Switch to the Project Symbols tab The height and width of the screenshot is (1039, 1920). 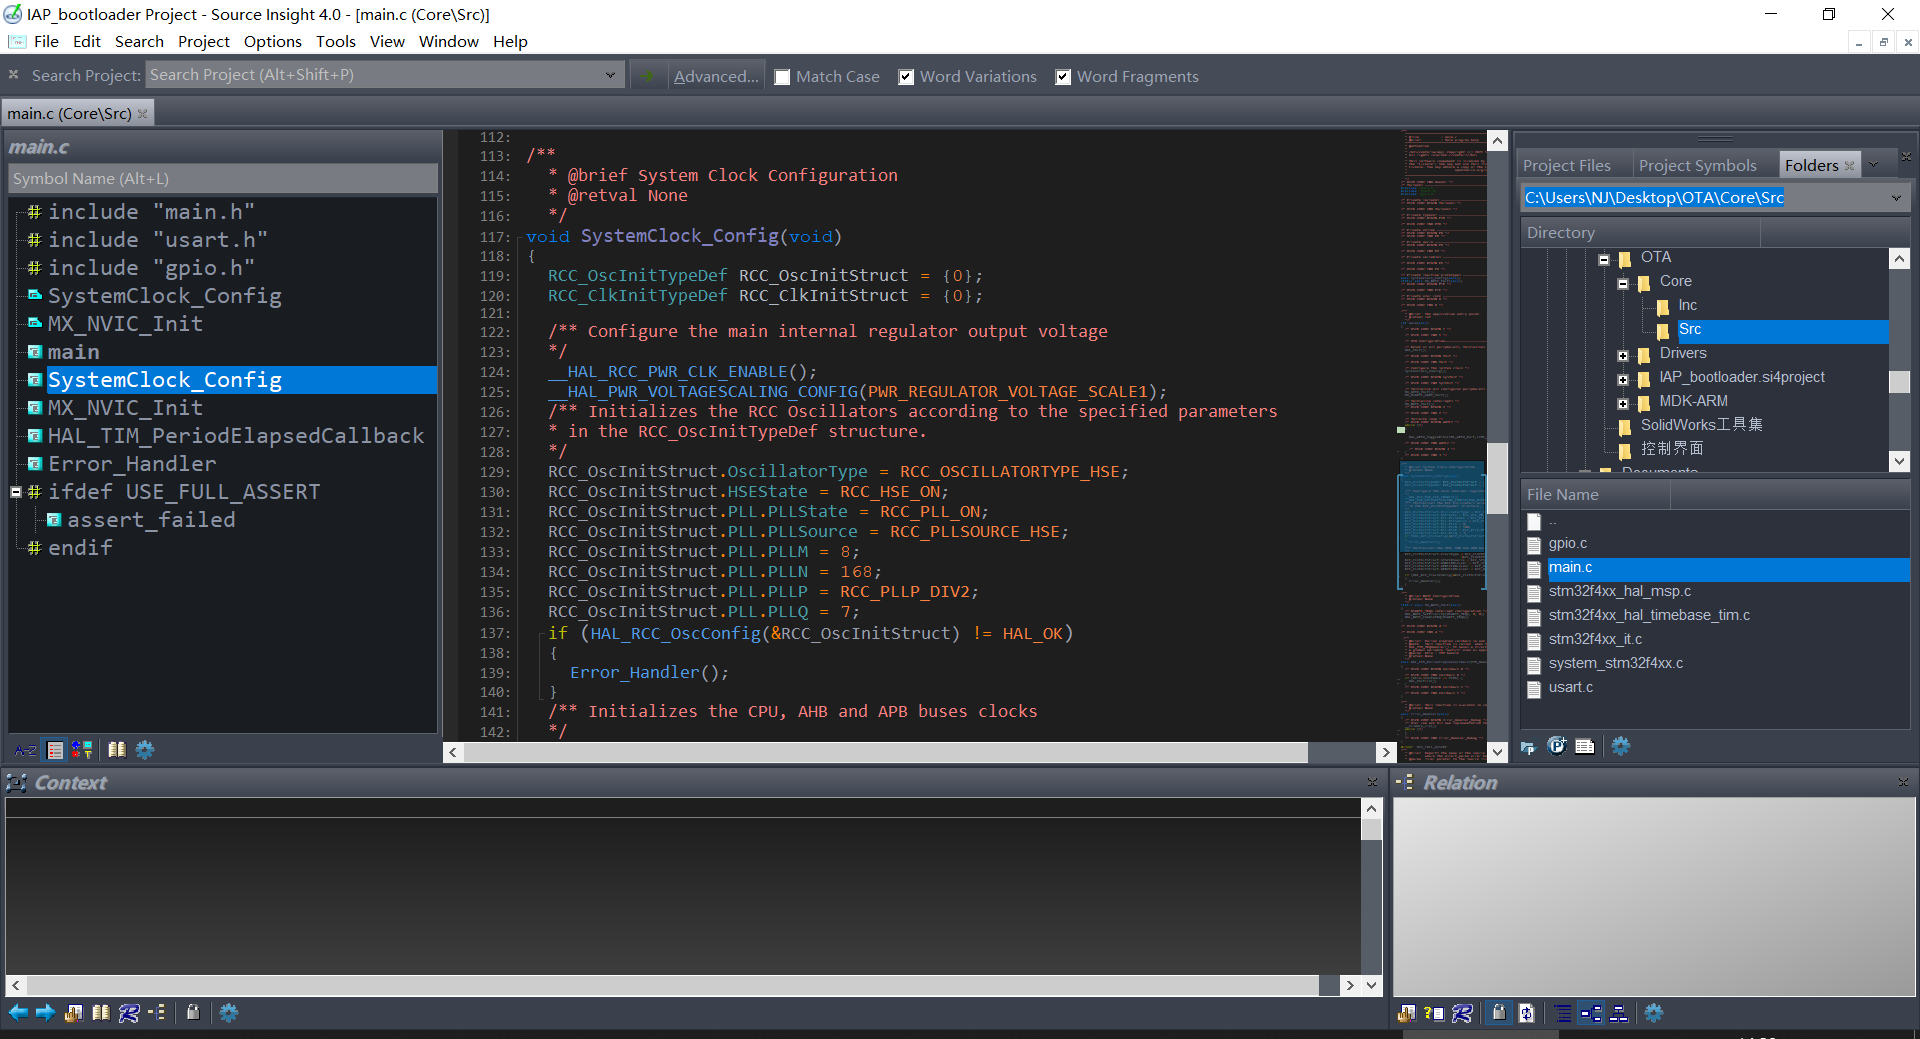(x=1697, y=164)
